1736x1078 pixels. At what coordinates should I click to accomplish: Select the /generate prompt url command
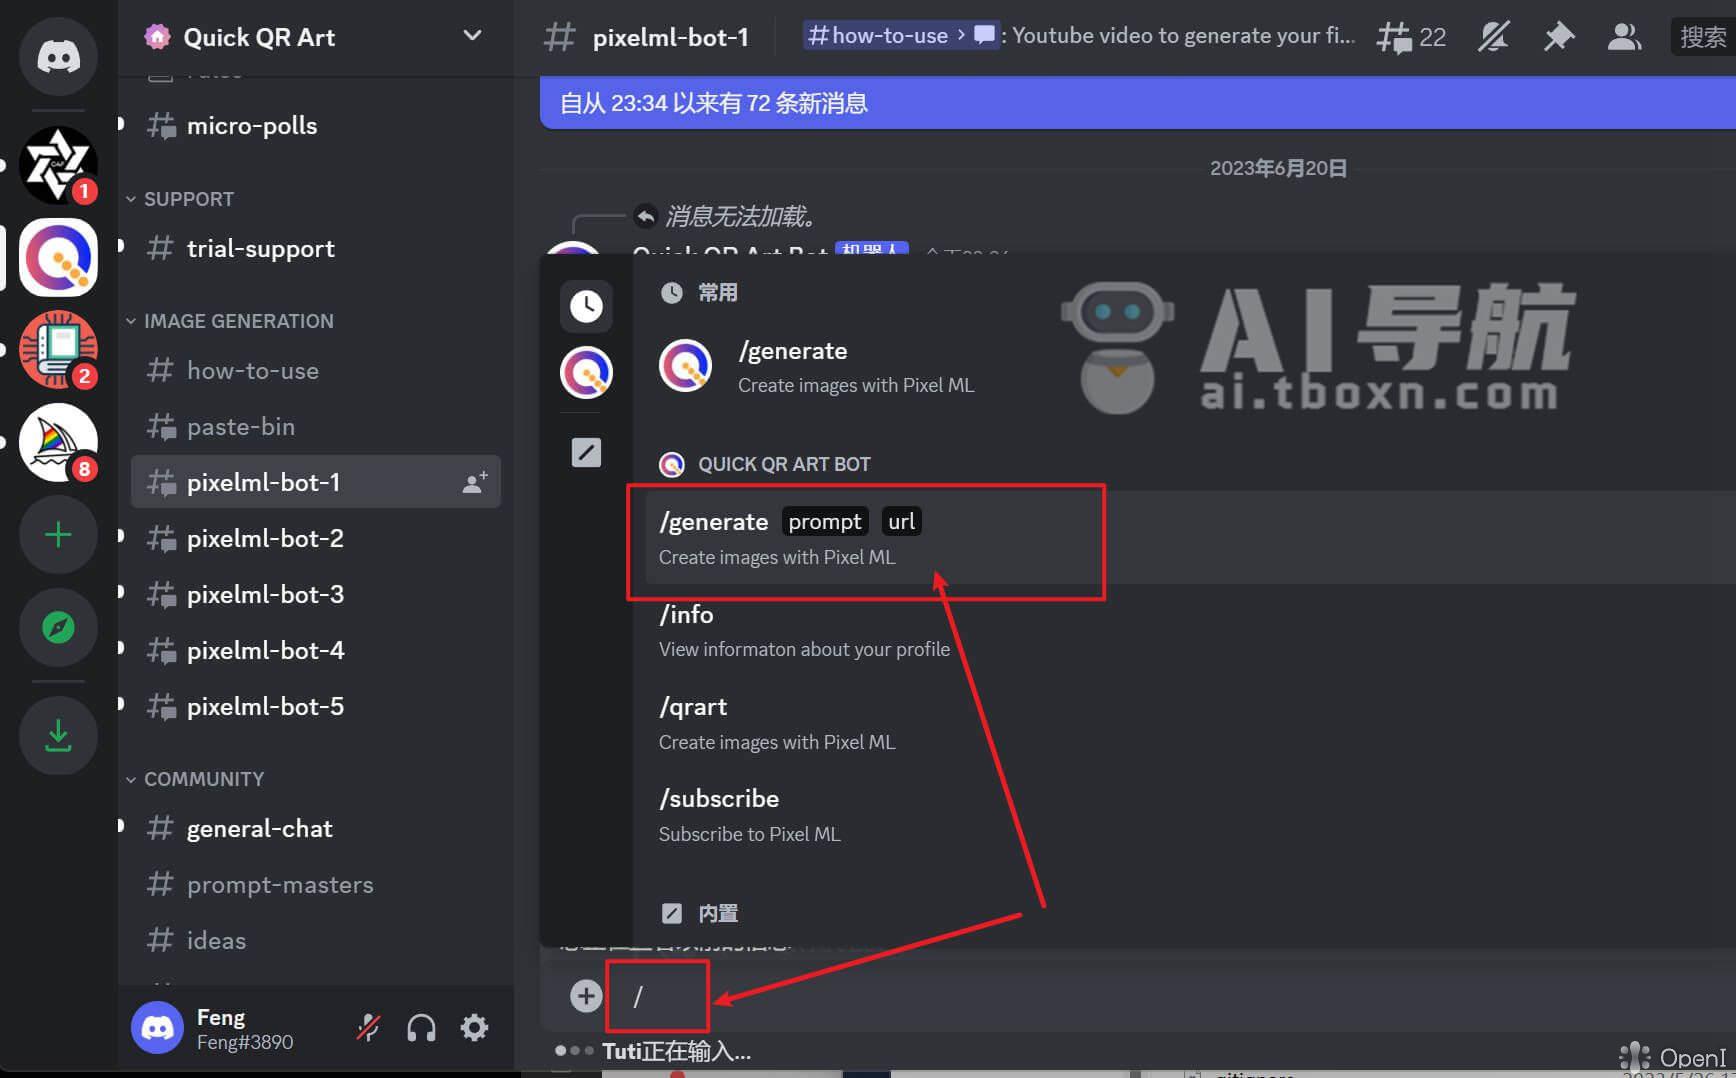click(x=865, y=538)
